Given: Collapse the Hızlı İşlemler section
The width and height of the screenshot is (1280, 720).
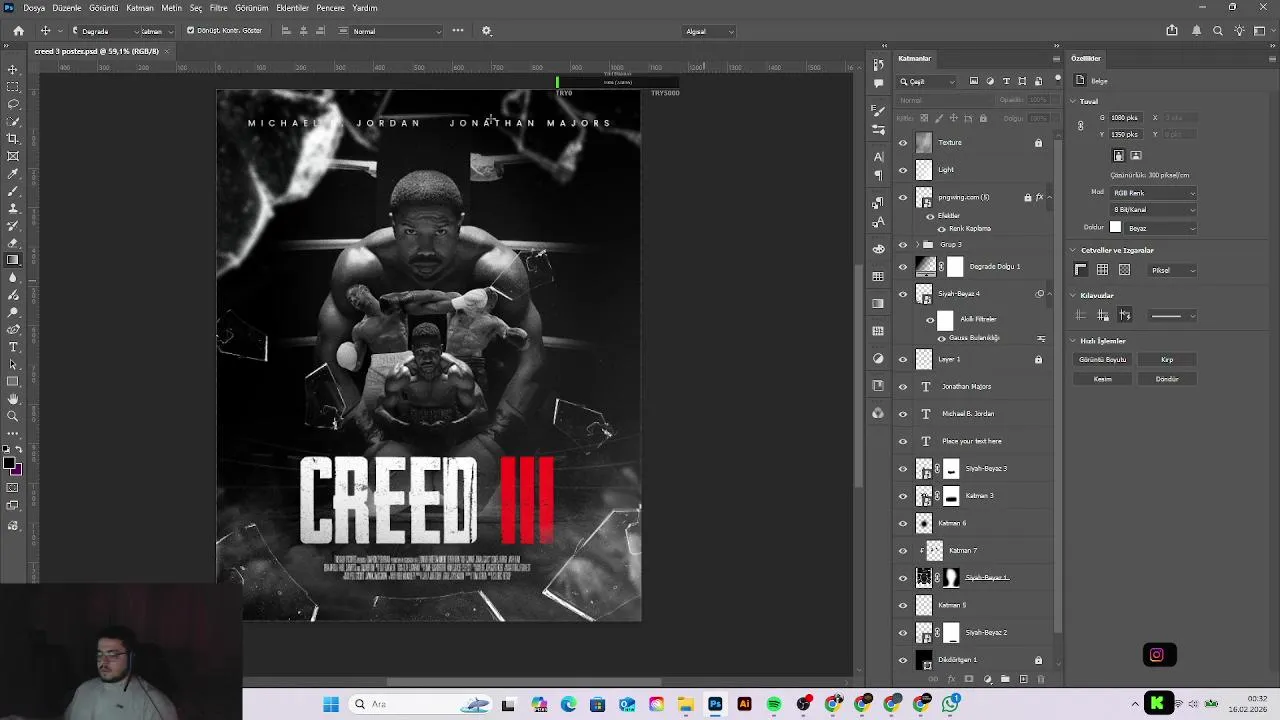Looking at the screenshot, I should click(1073, 341).
